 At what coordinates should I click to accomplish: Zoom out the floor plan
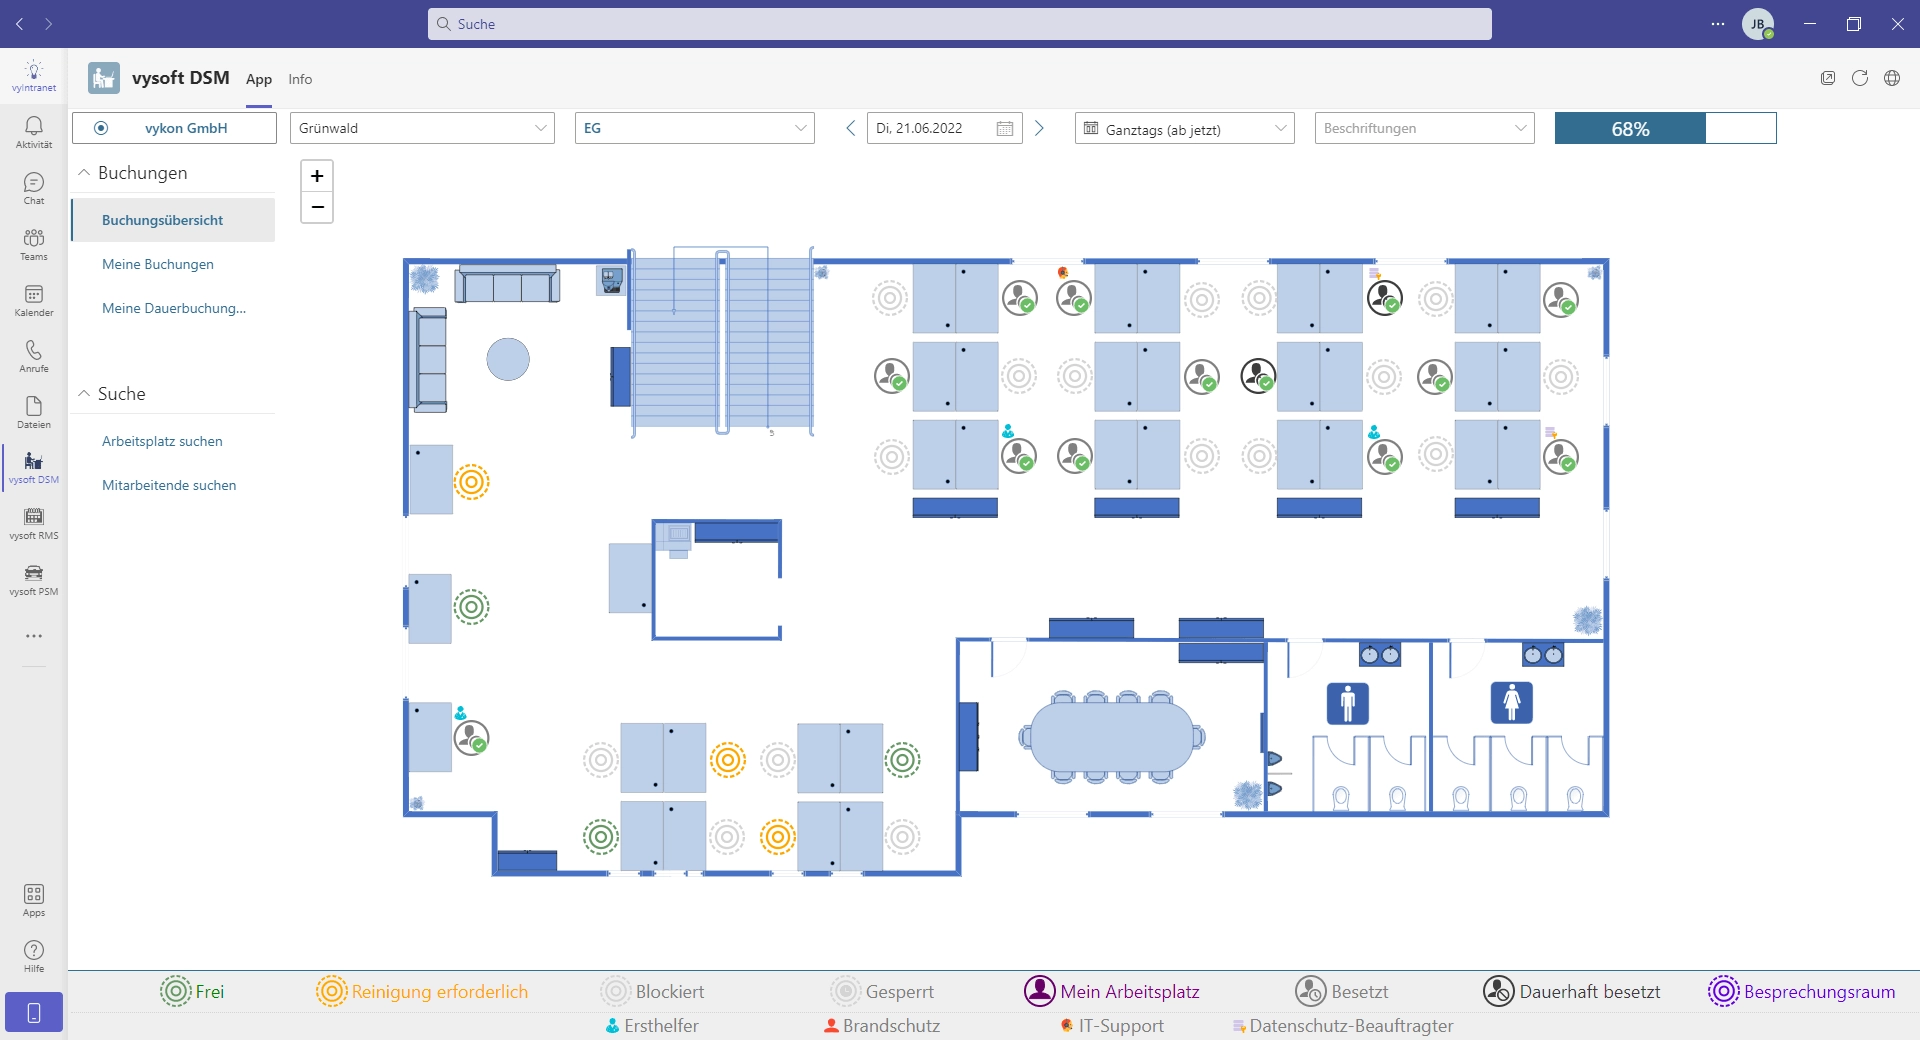click(317, 207)
